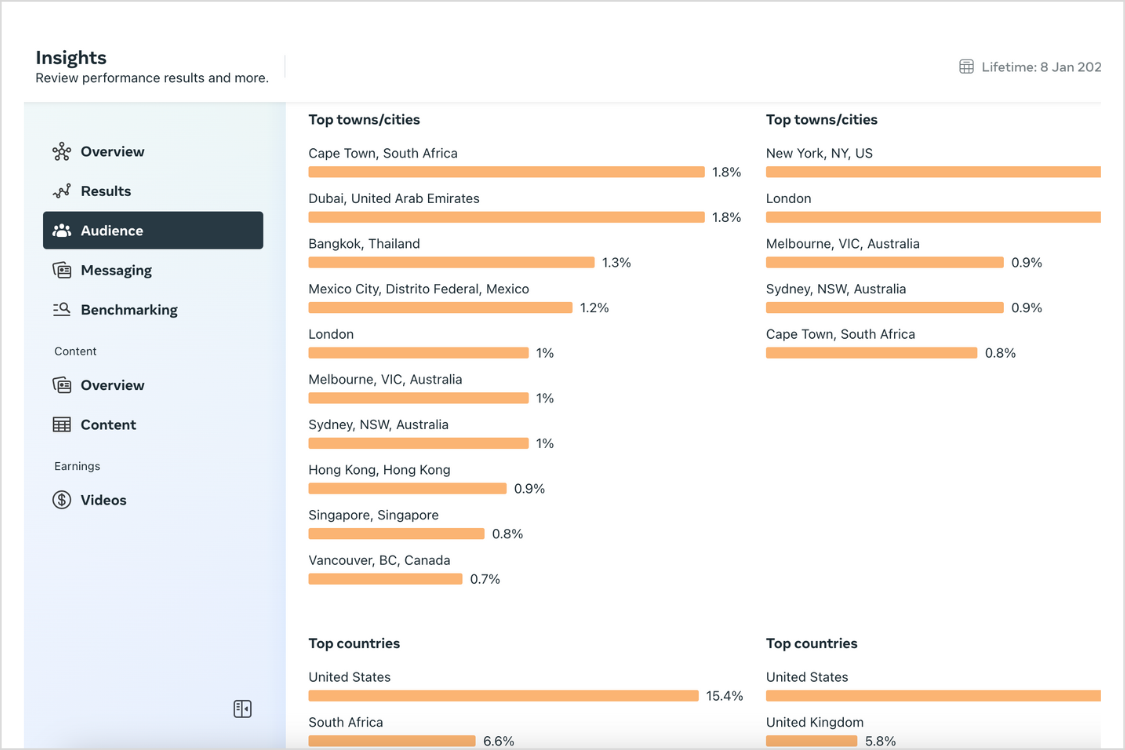This screenshot has height=750, width=1125.
Task: Collapse the sidebar with the panel icon
Action: click(243, 709)
